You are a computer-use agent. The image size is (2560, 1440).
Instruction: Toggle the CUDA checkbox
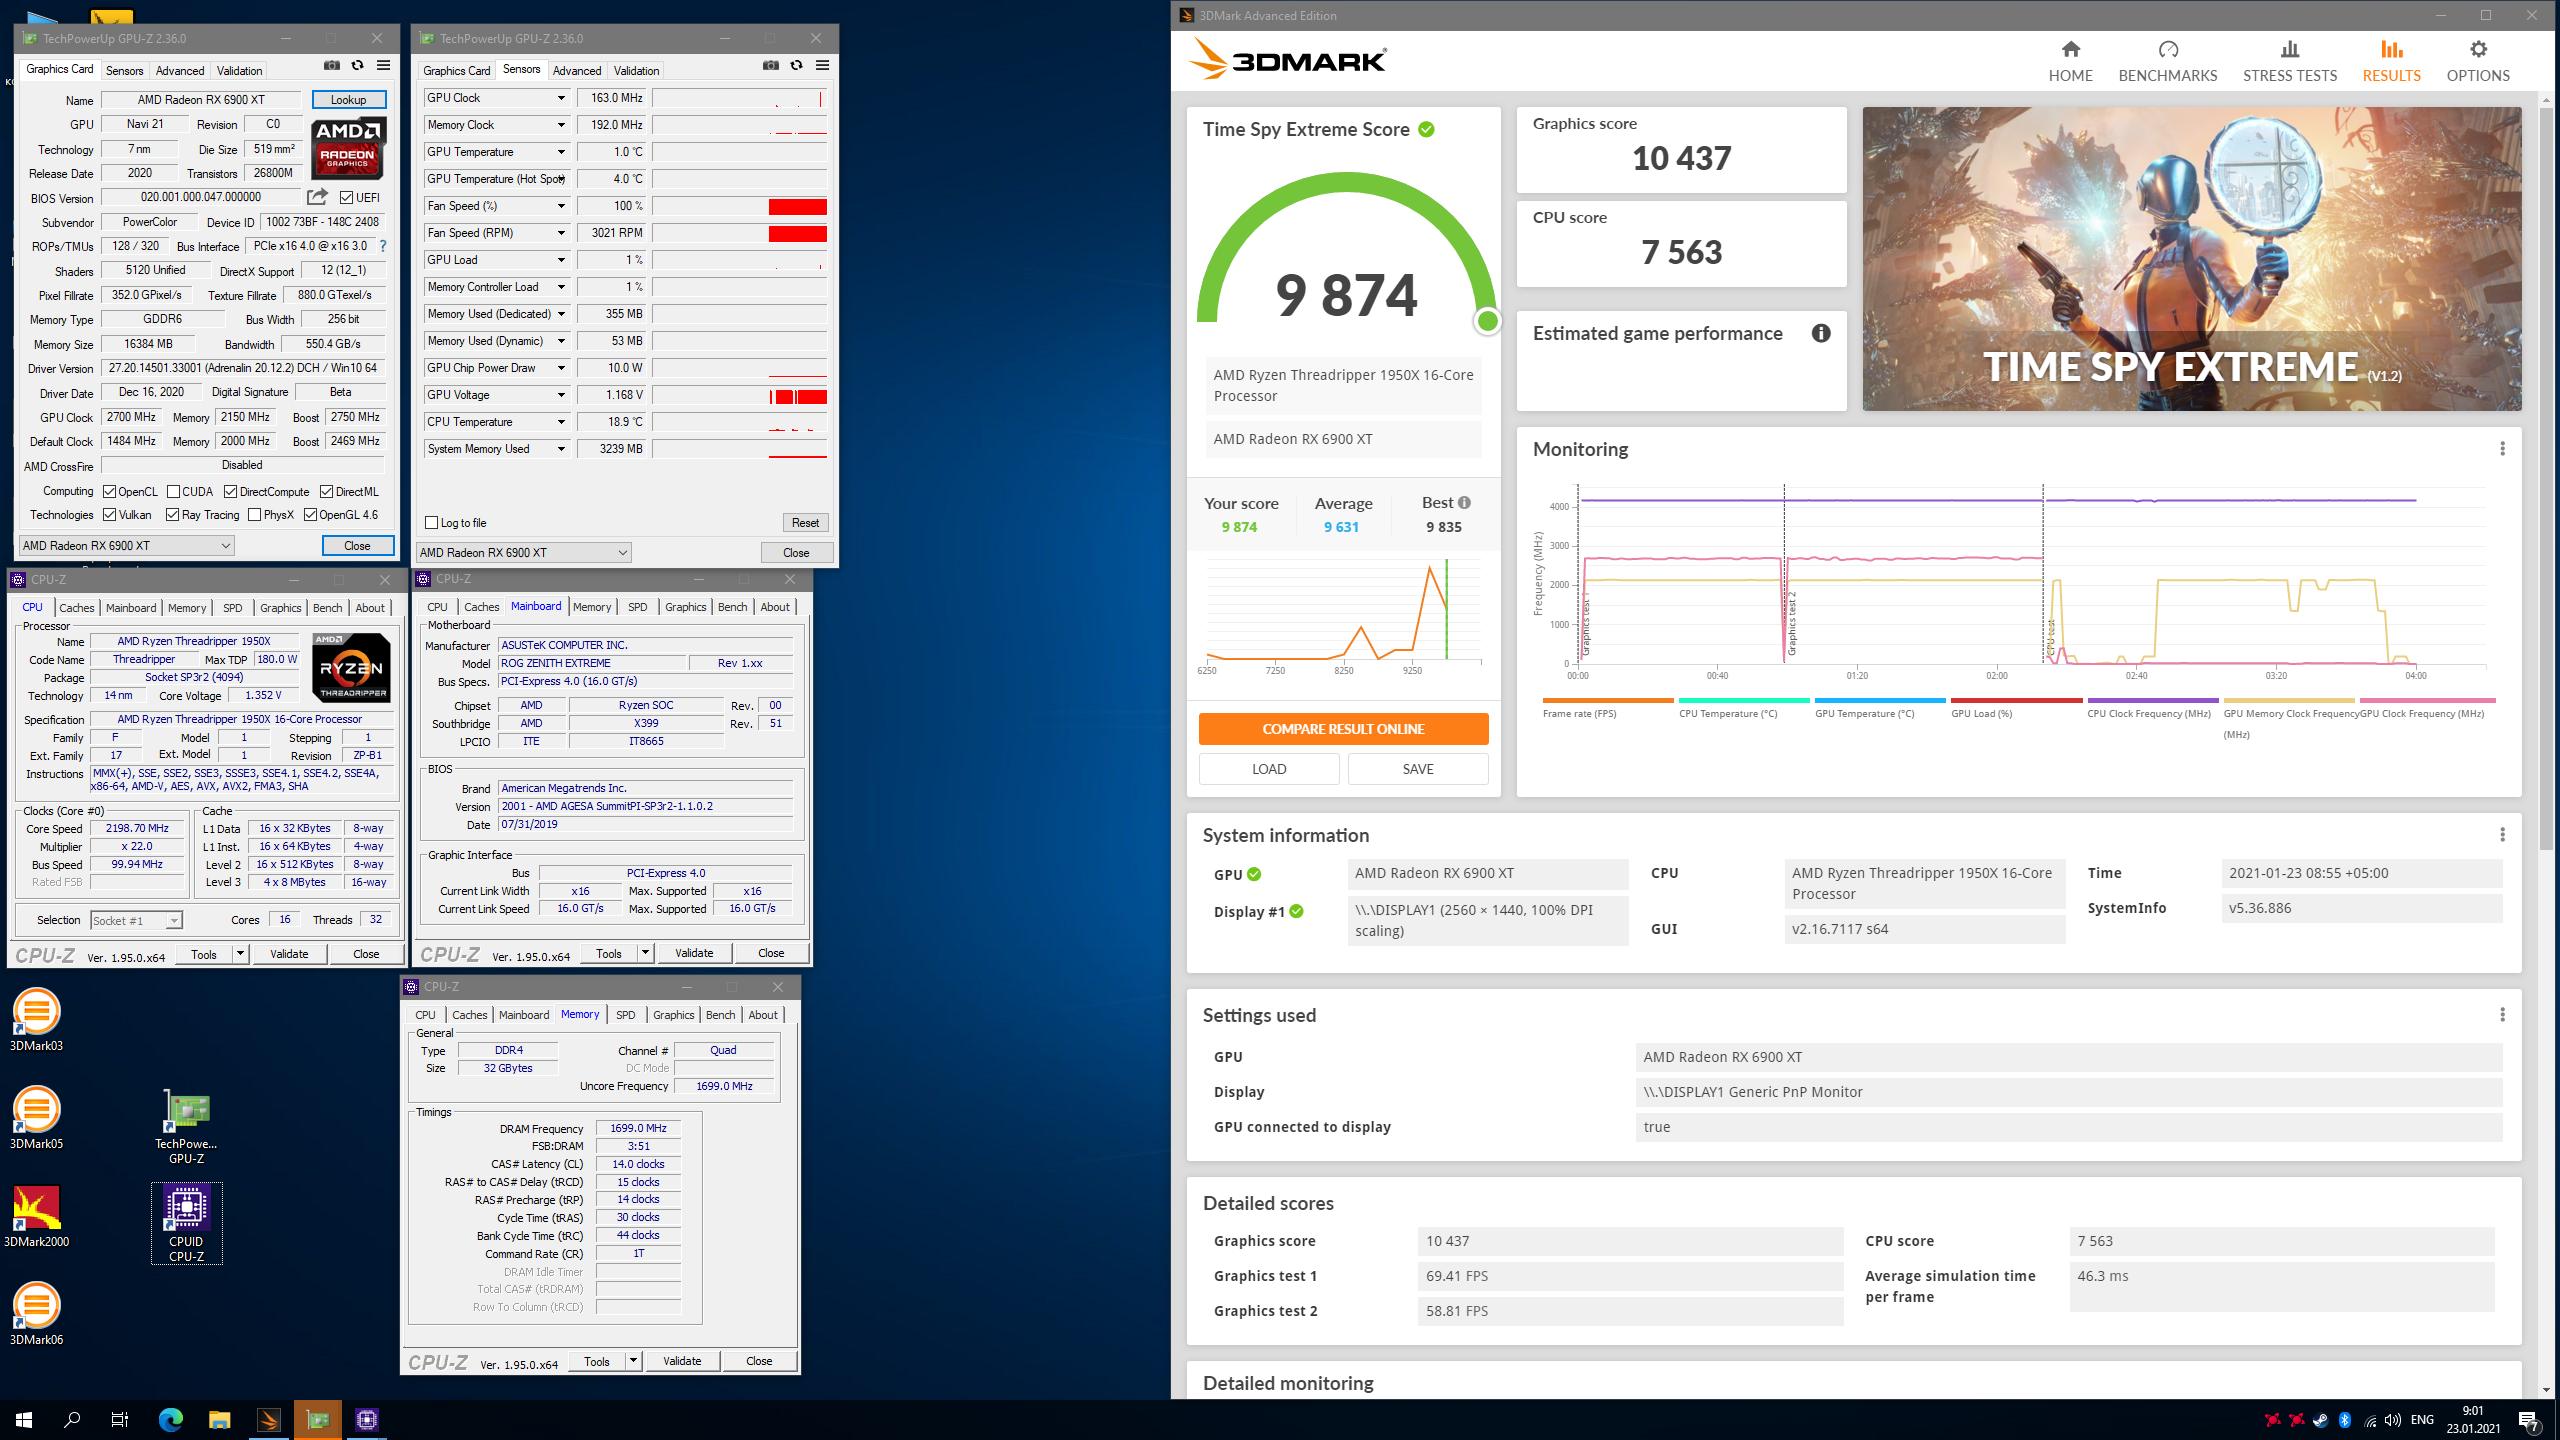[x=173, y=492]
